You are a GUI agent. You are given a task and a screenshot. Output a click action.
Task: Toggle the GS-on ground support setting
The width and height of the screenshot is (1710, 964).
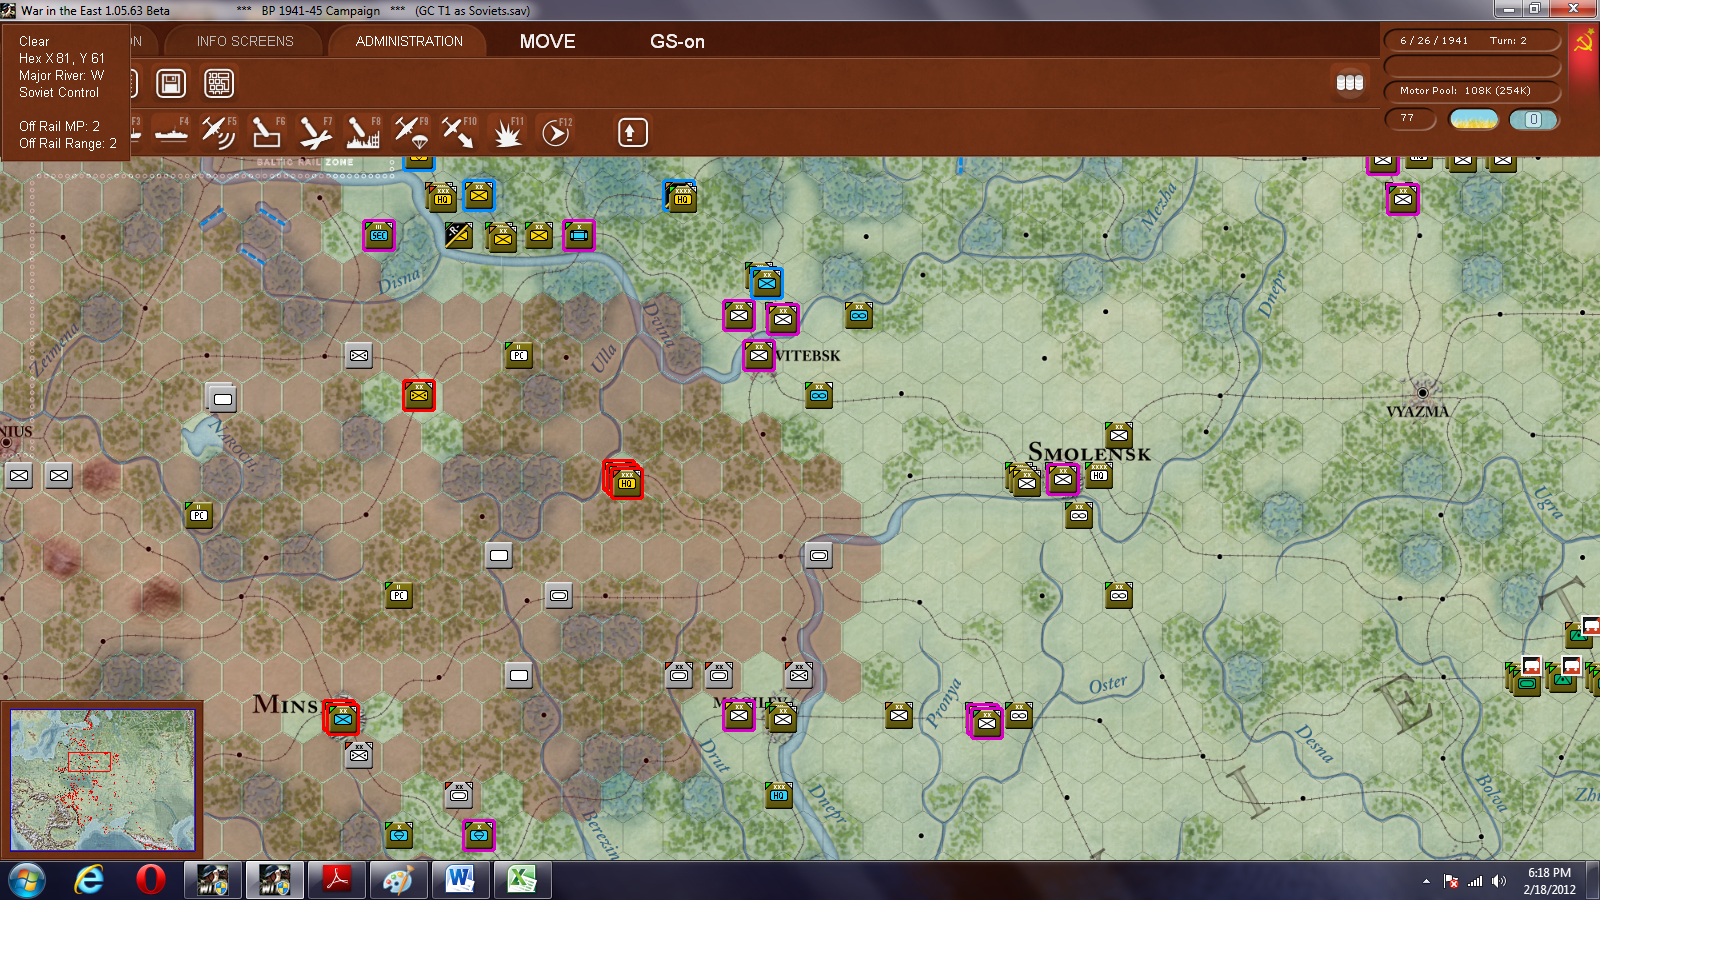click(677, 42)
